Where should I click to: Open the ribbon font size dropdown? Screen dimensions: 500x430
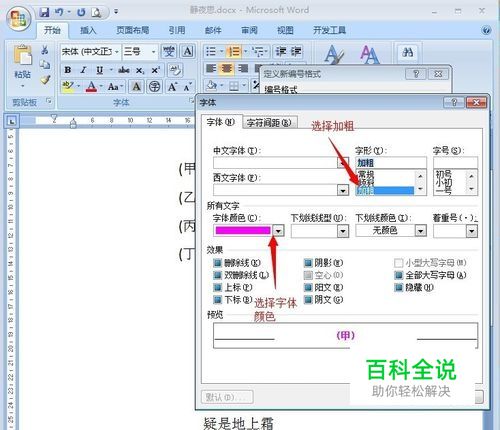(x=153, y=52)
